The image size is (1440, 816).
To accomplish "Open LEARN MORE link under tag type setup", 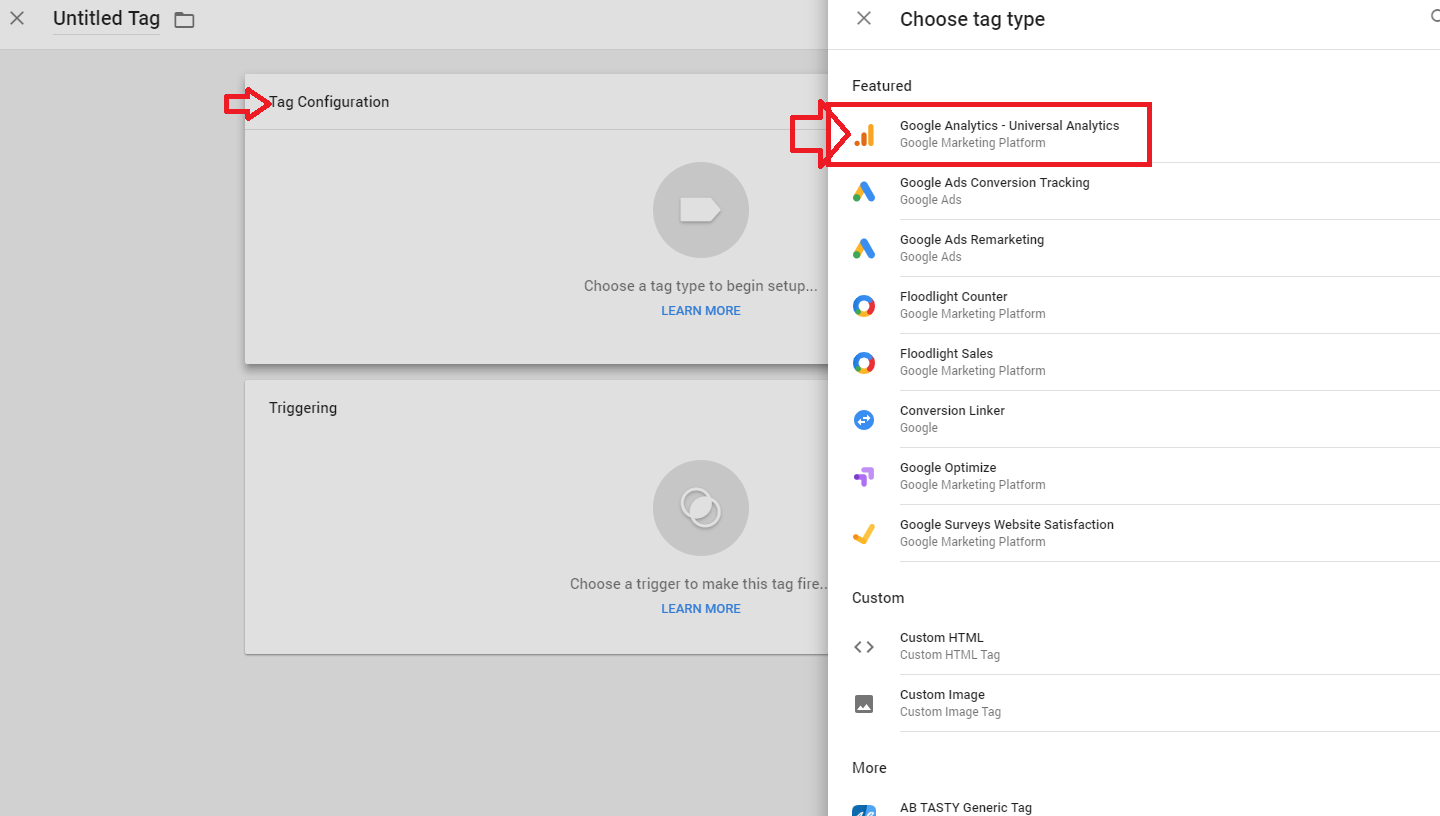I will pos(701,311).
